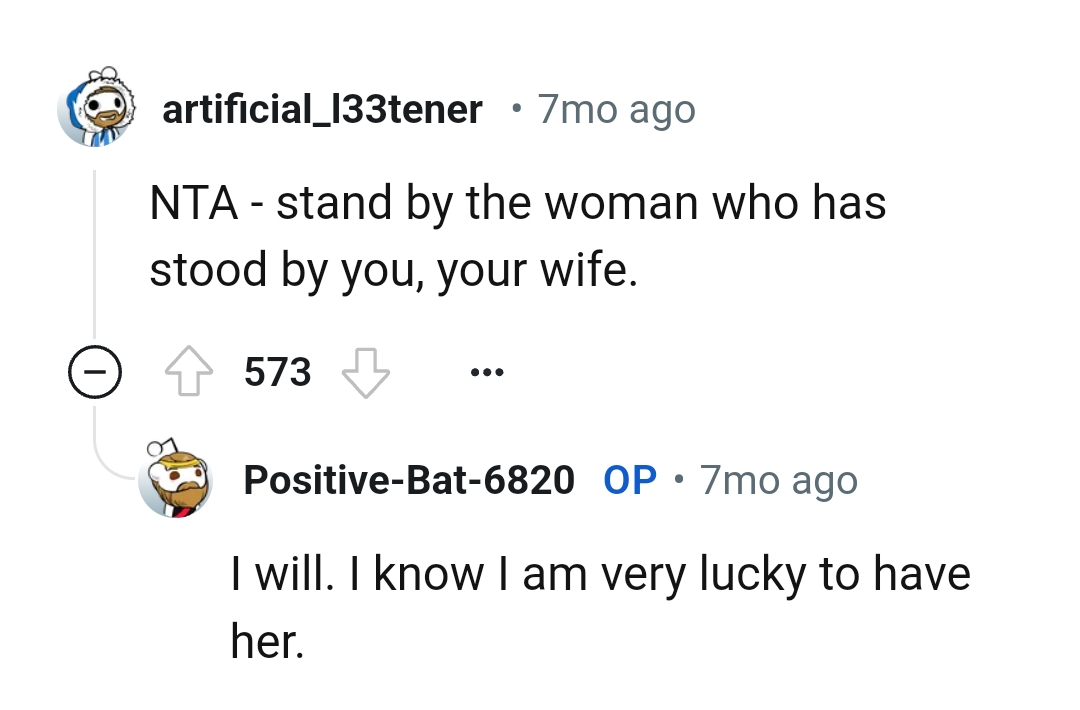The image size is (1080, 710).
Task: Open the overflow menu on the comment
Action: pyautogui.click(x=487, y=371)
